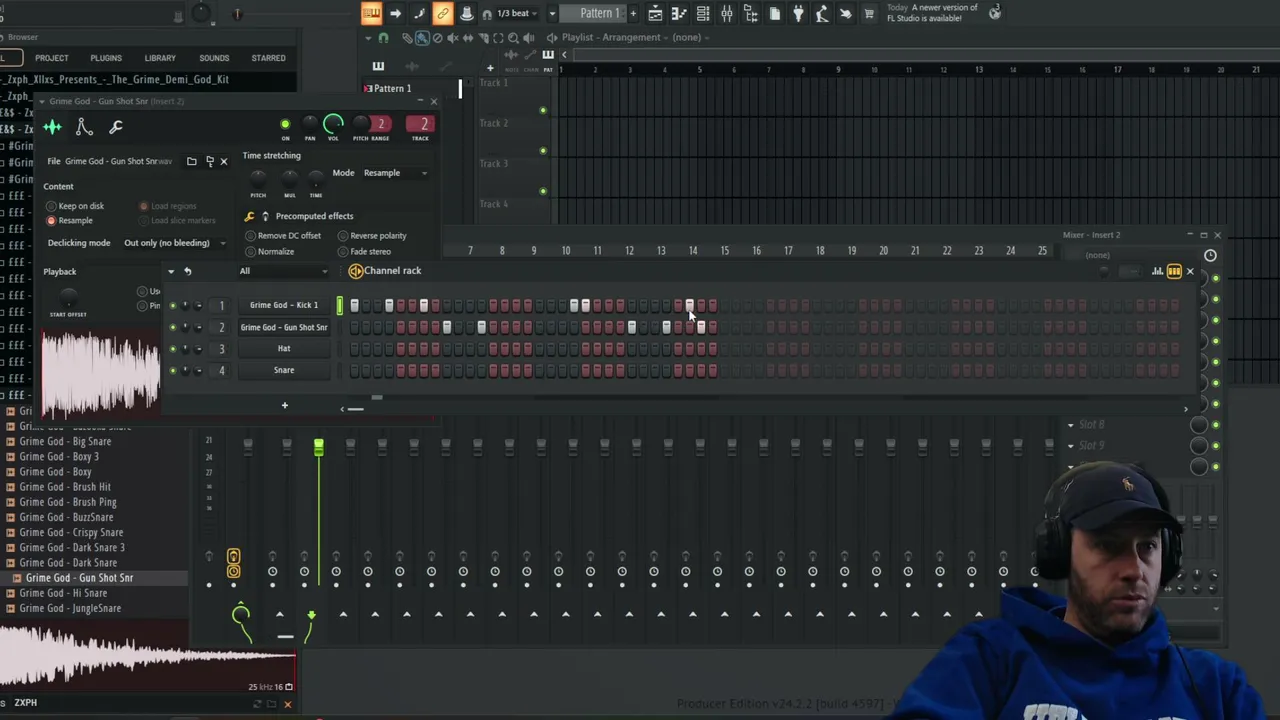
Task: Click the Channel rack graph editor icon
Action: point(1157,271)
